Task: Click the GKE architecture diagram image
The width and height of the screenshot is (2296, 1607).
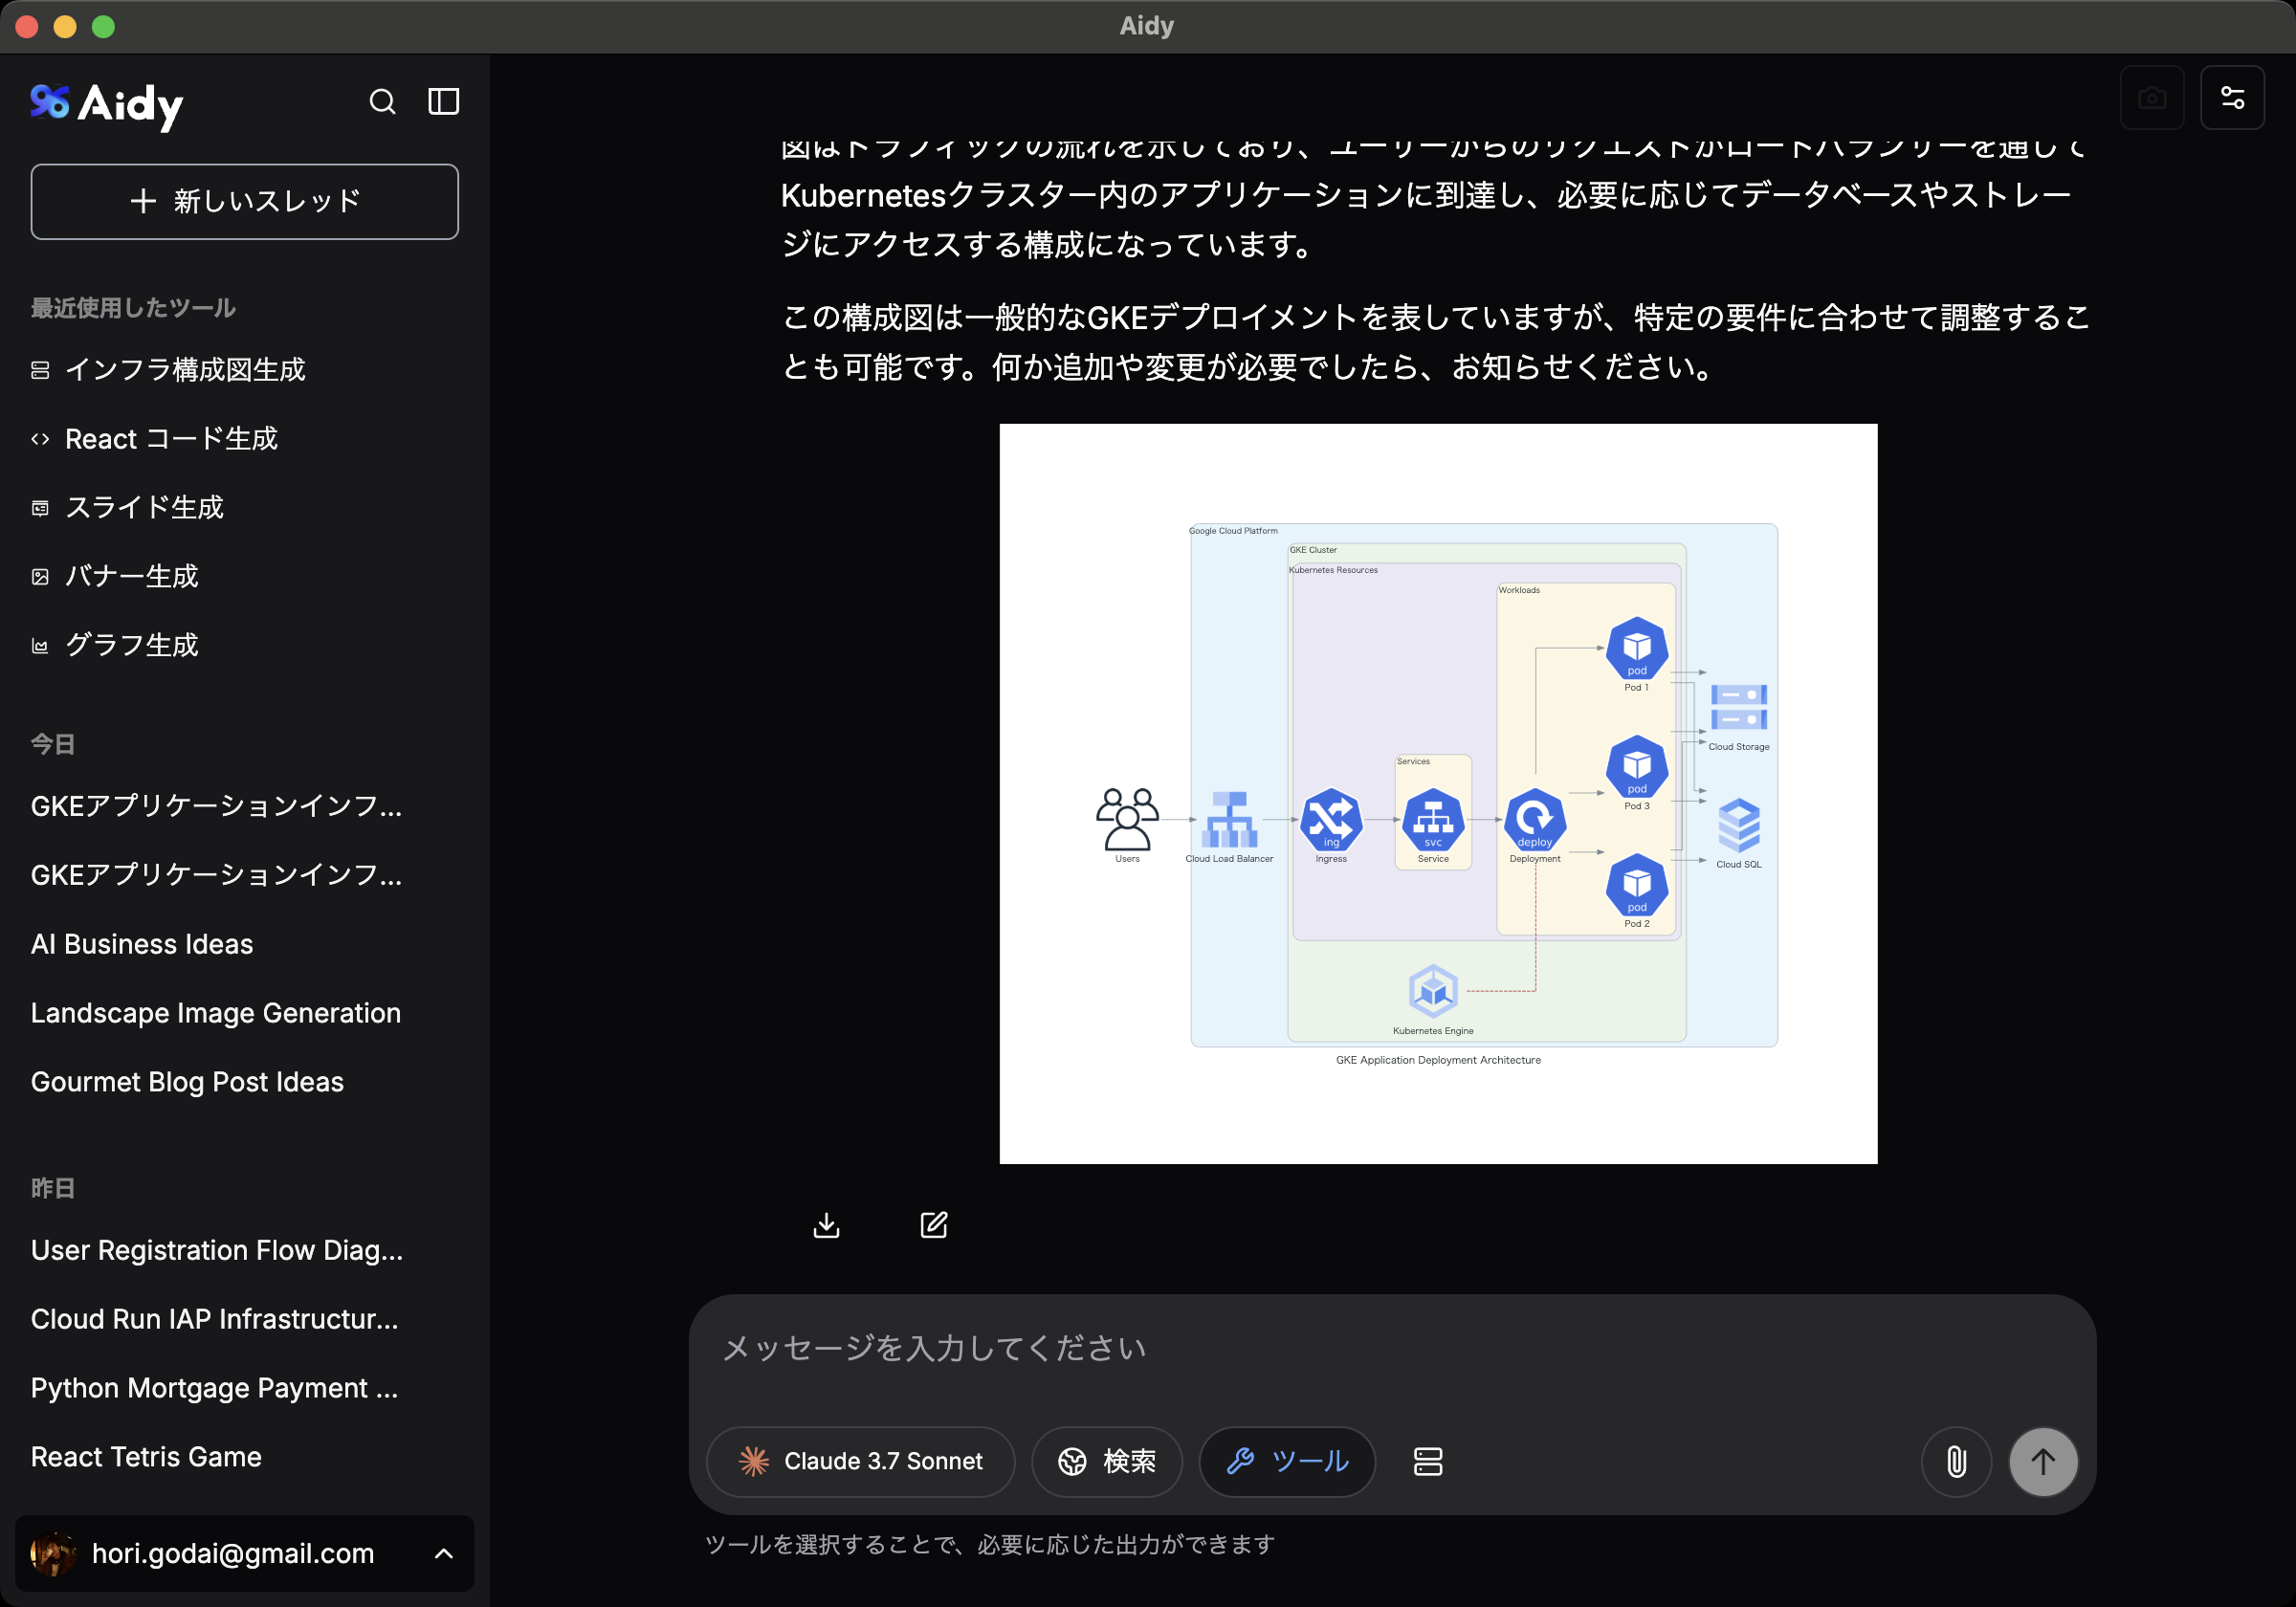Action: [1439, 794]
